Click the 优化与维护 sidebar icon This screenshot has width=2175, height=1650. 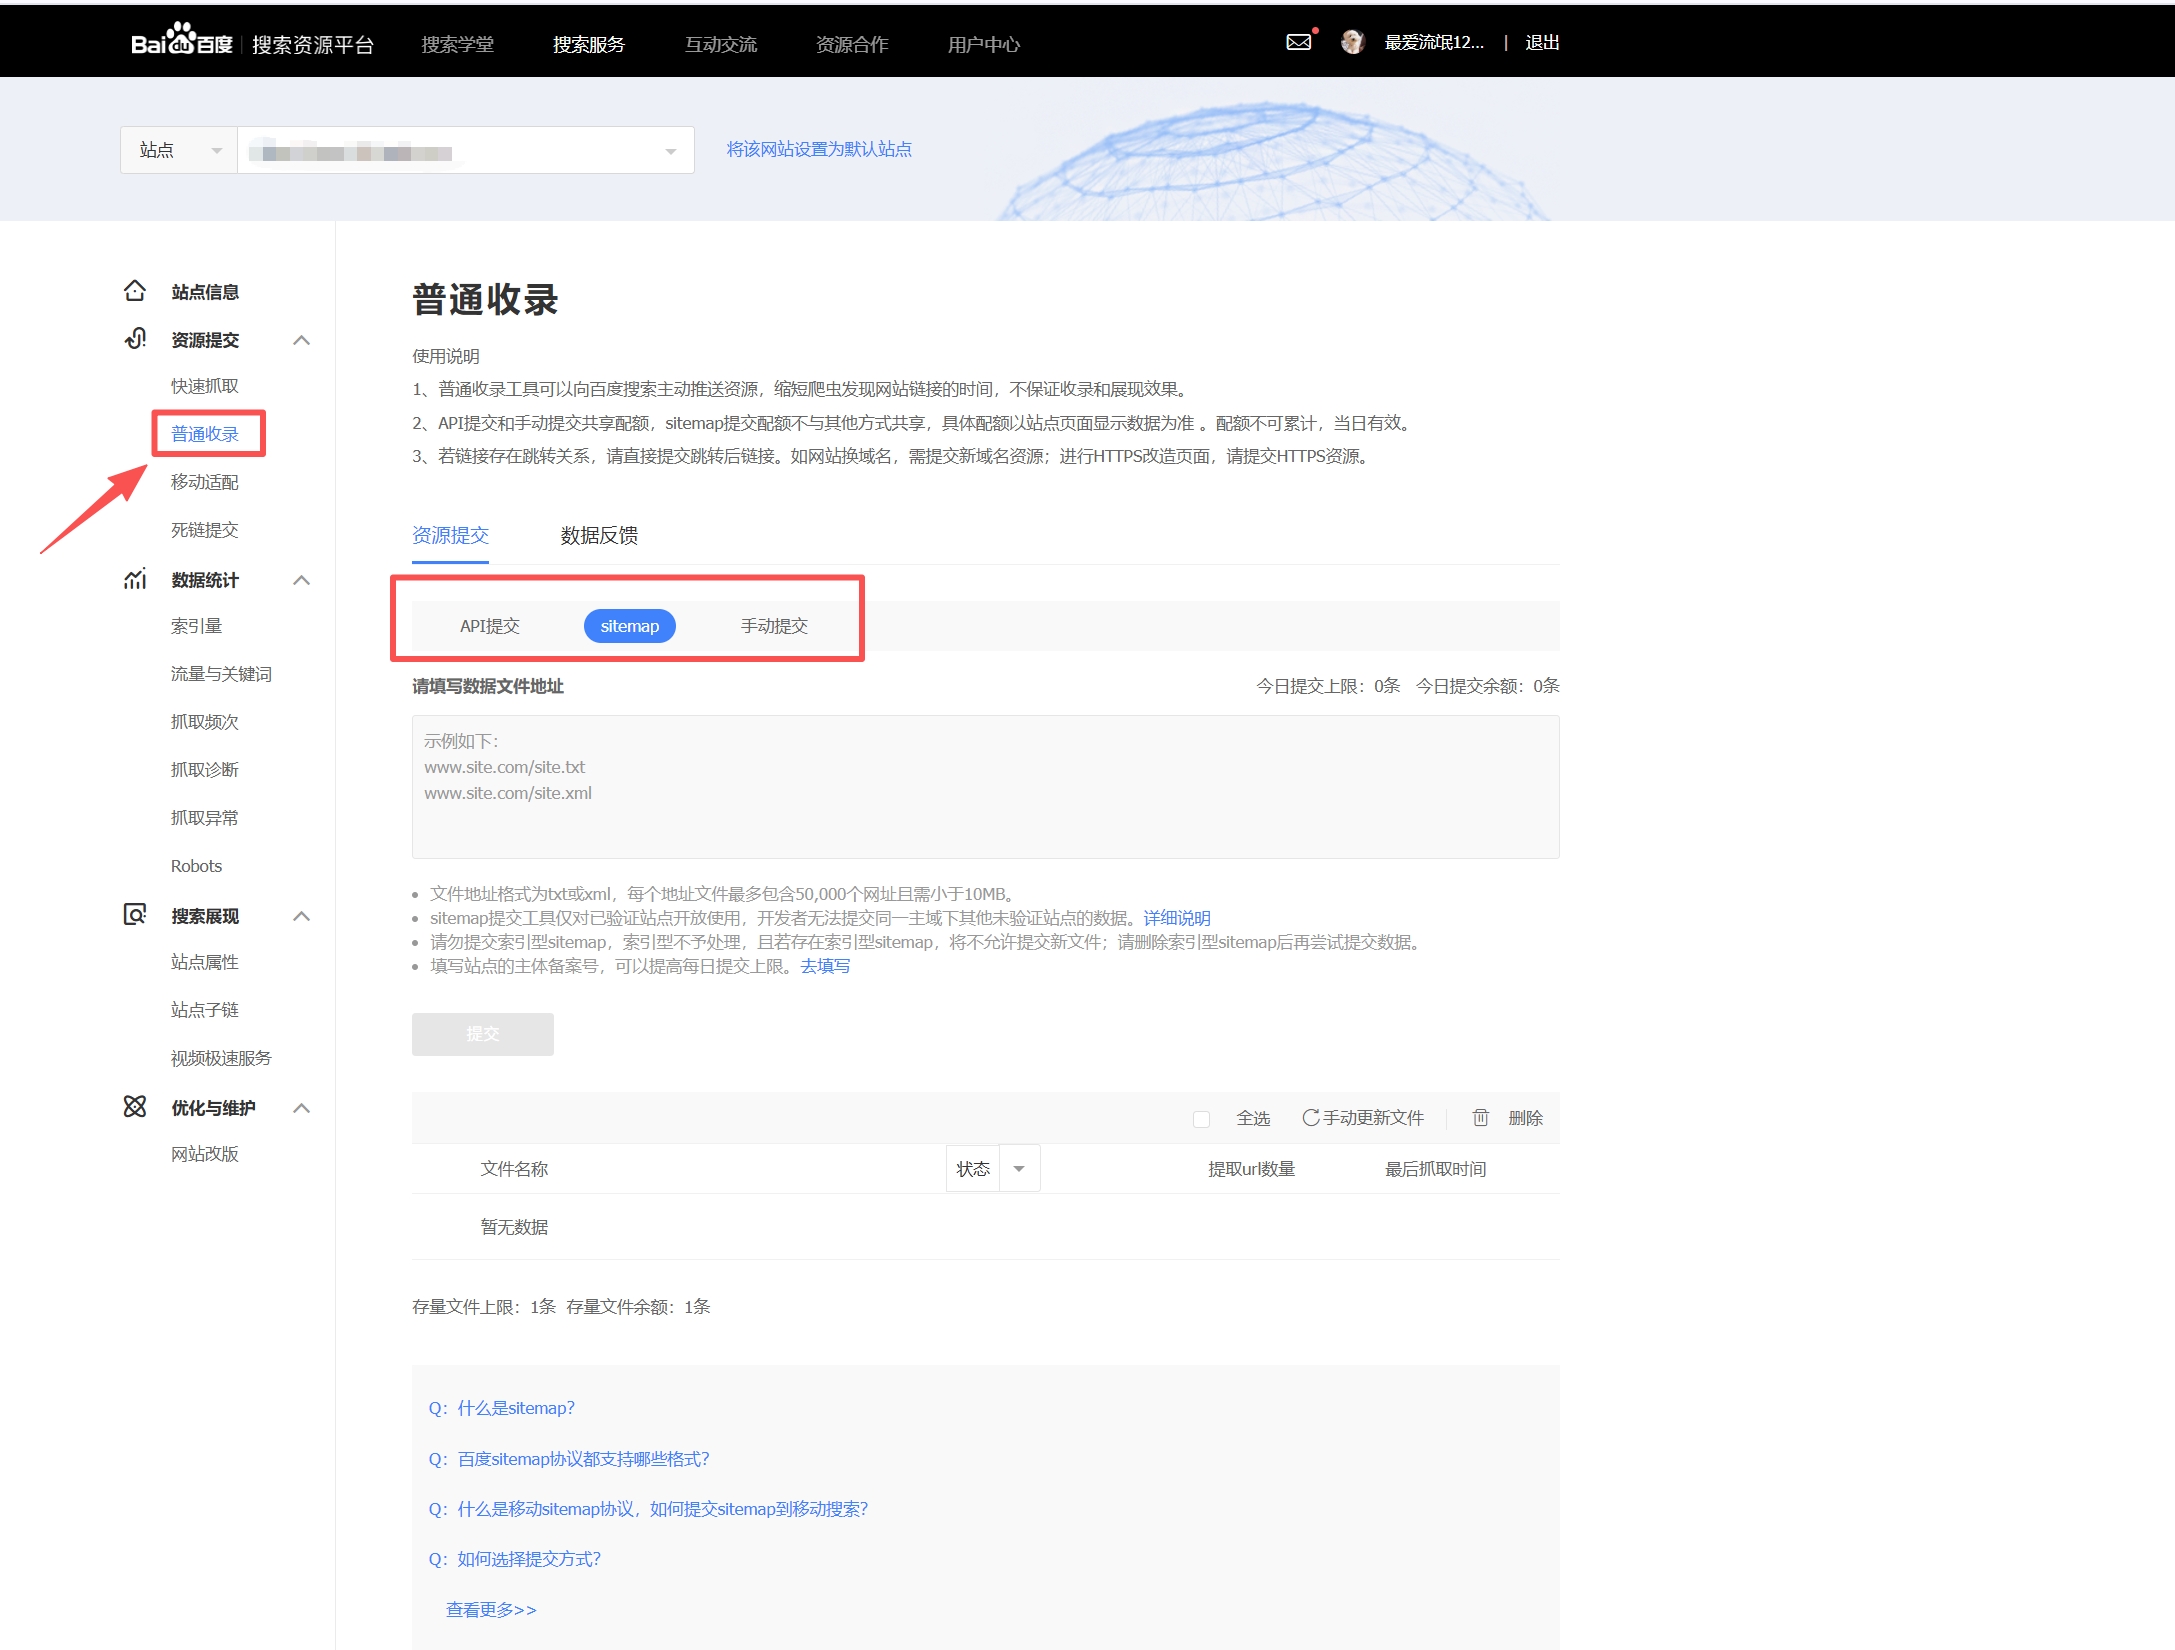click(135, 1107)
